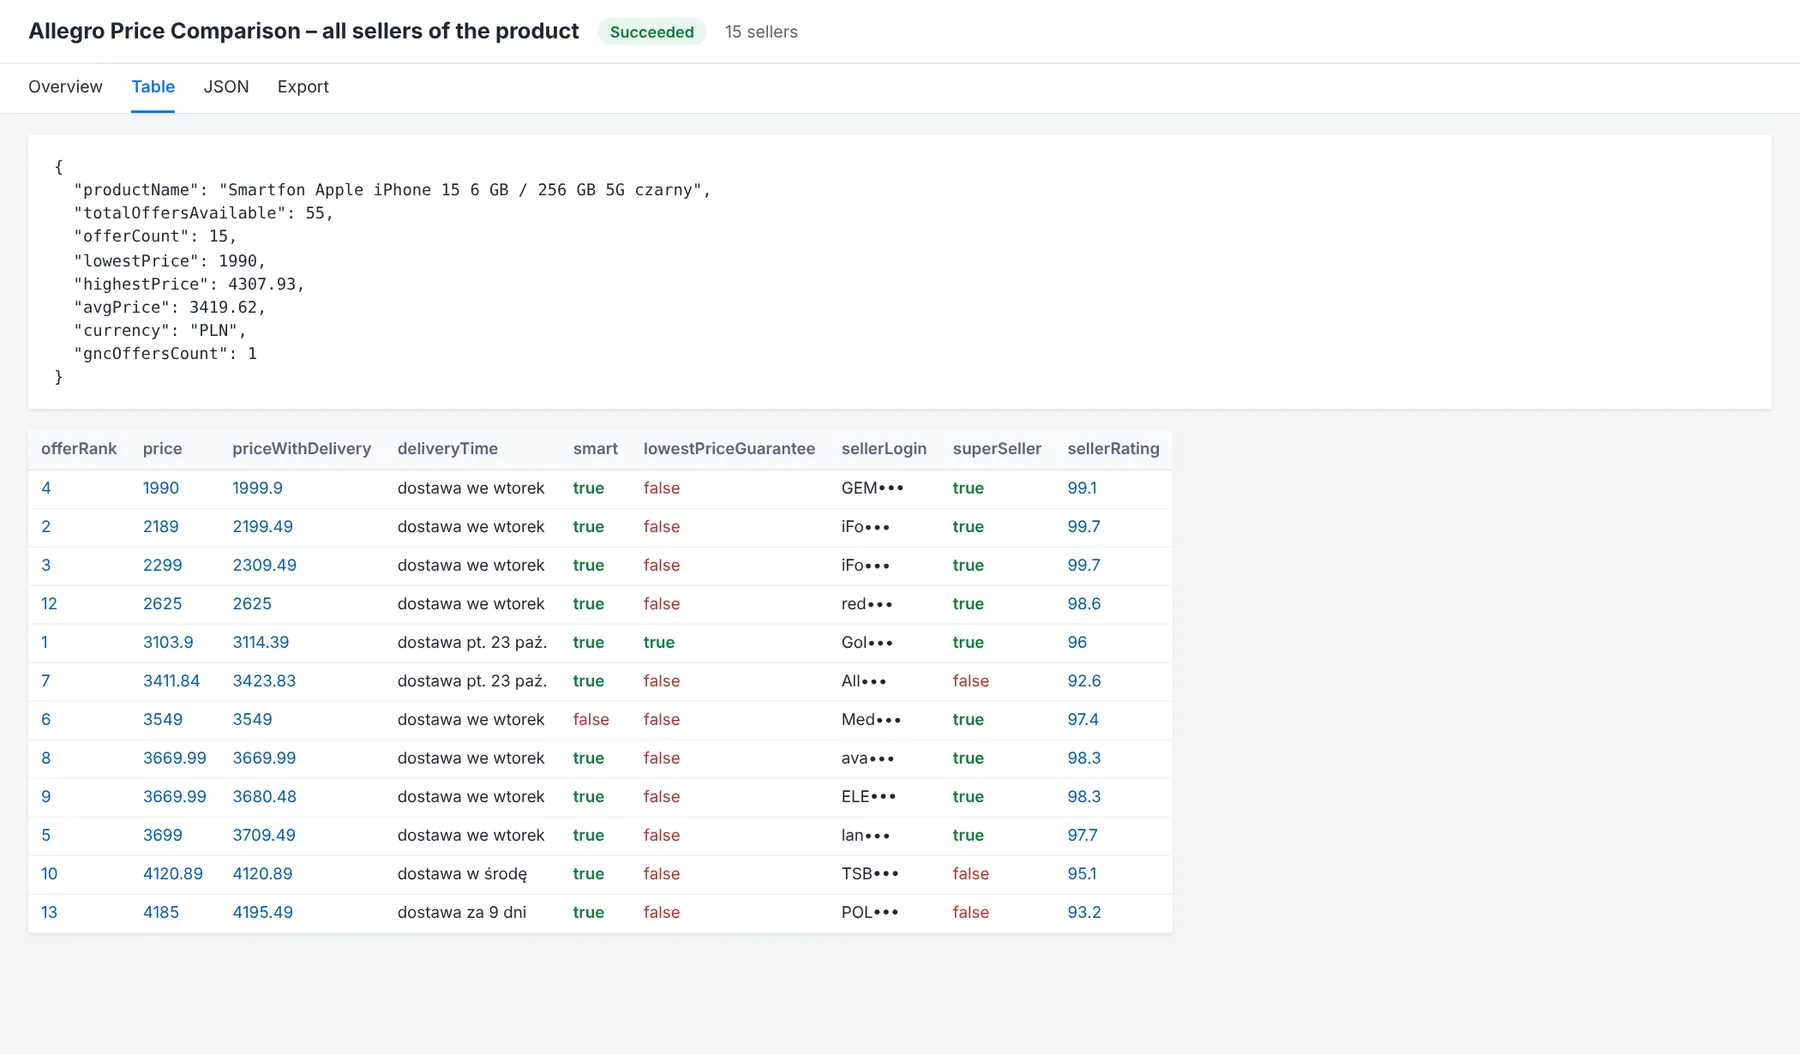The image size is (1800, 1054).
Task: Click the price column header
Action: tap(162, 449)
